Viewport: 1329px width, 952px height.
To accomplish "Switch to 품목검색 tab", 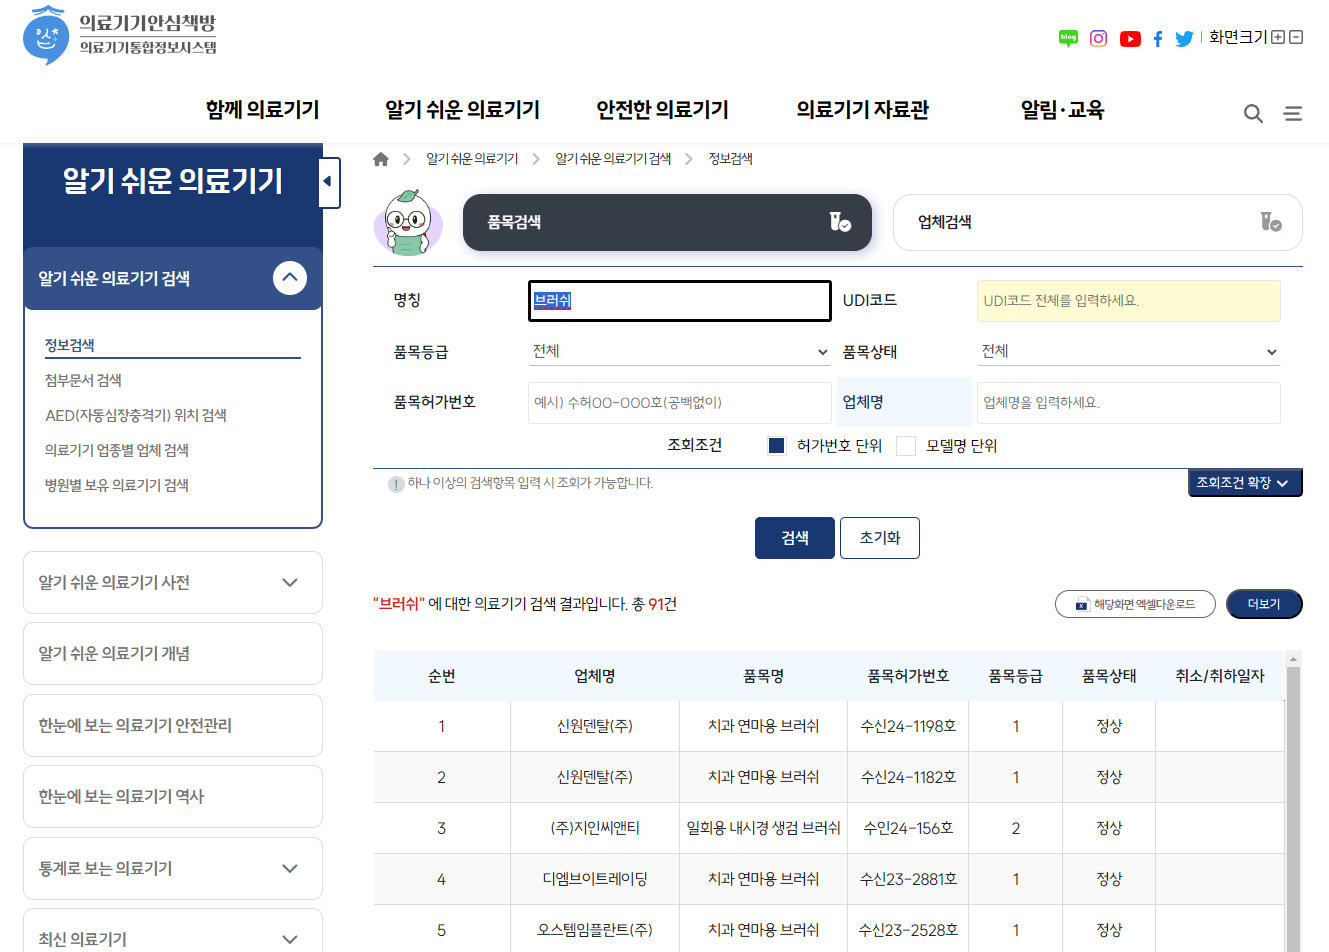I will pyautogui.click(x=667, y=222).
